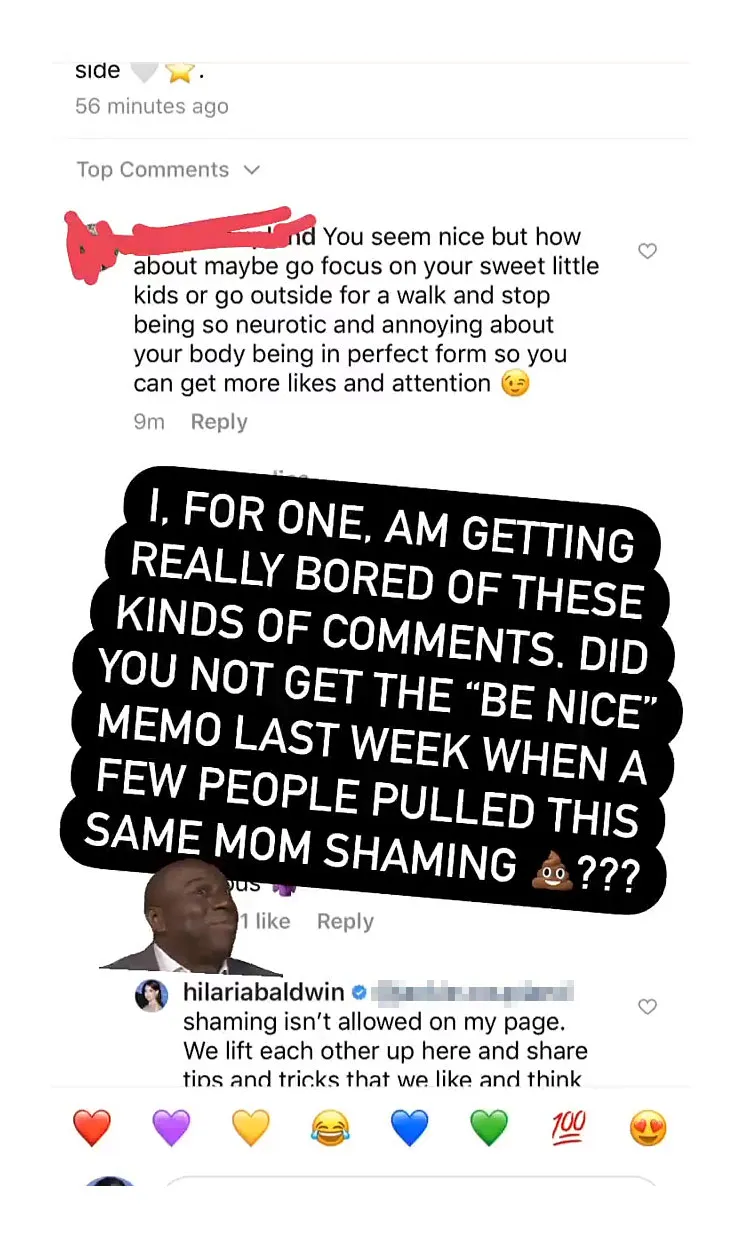The image size is (740, 1236).
Task: React with the 100 points emoji
Action: [x=568, y=1127]
